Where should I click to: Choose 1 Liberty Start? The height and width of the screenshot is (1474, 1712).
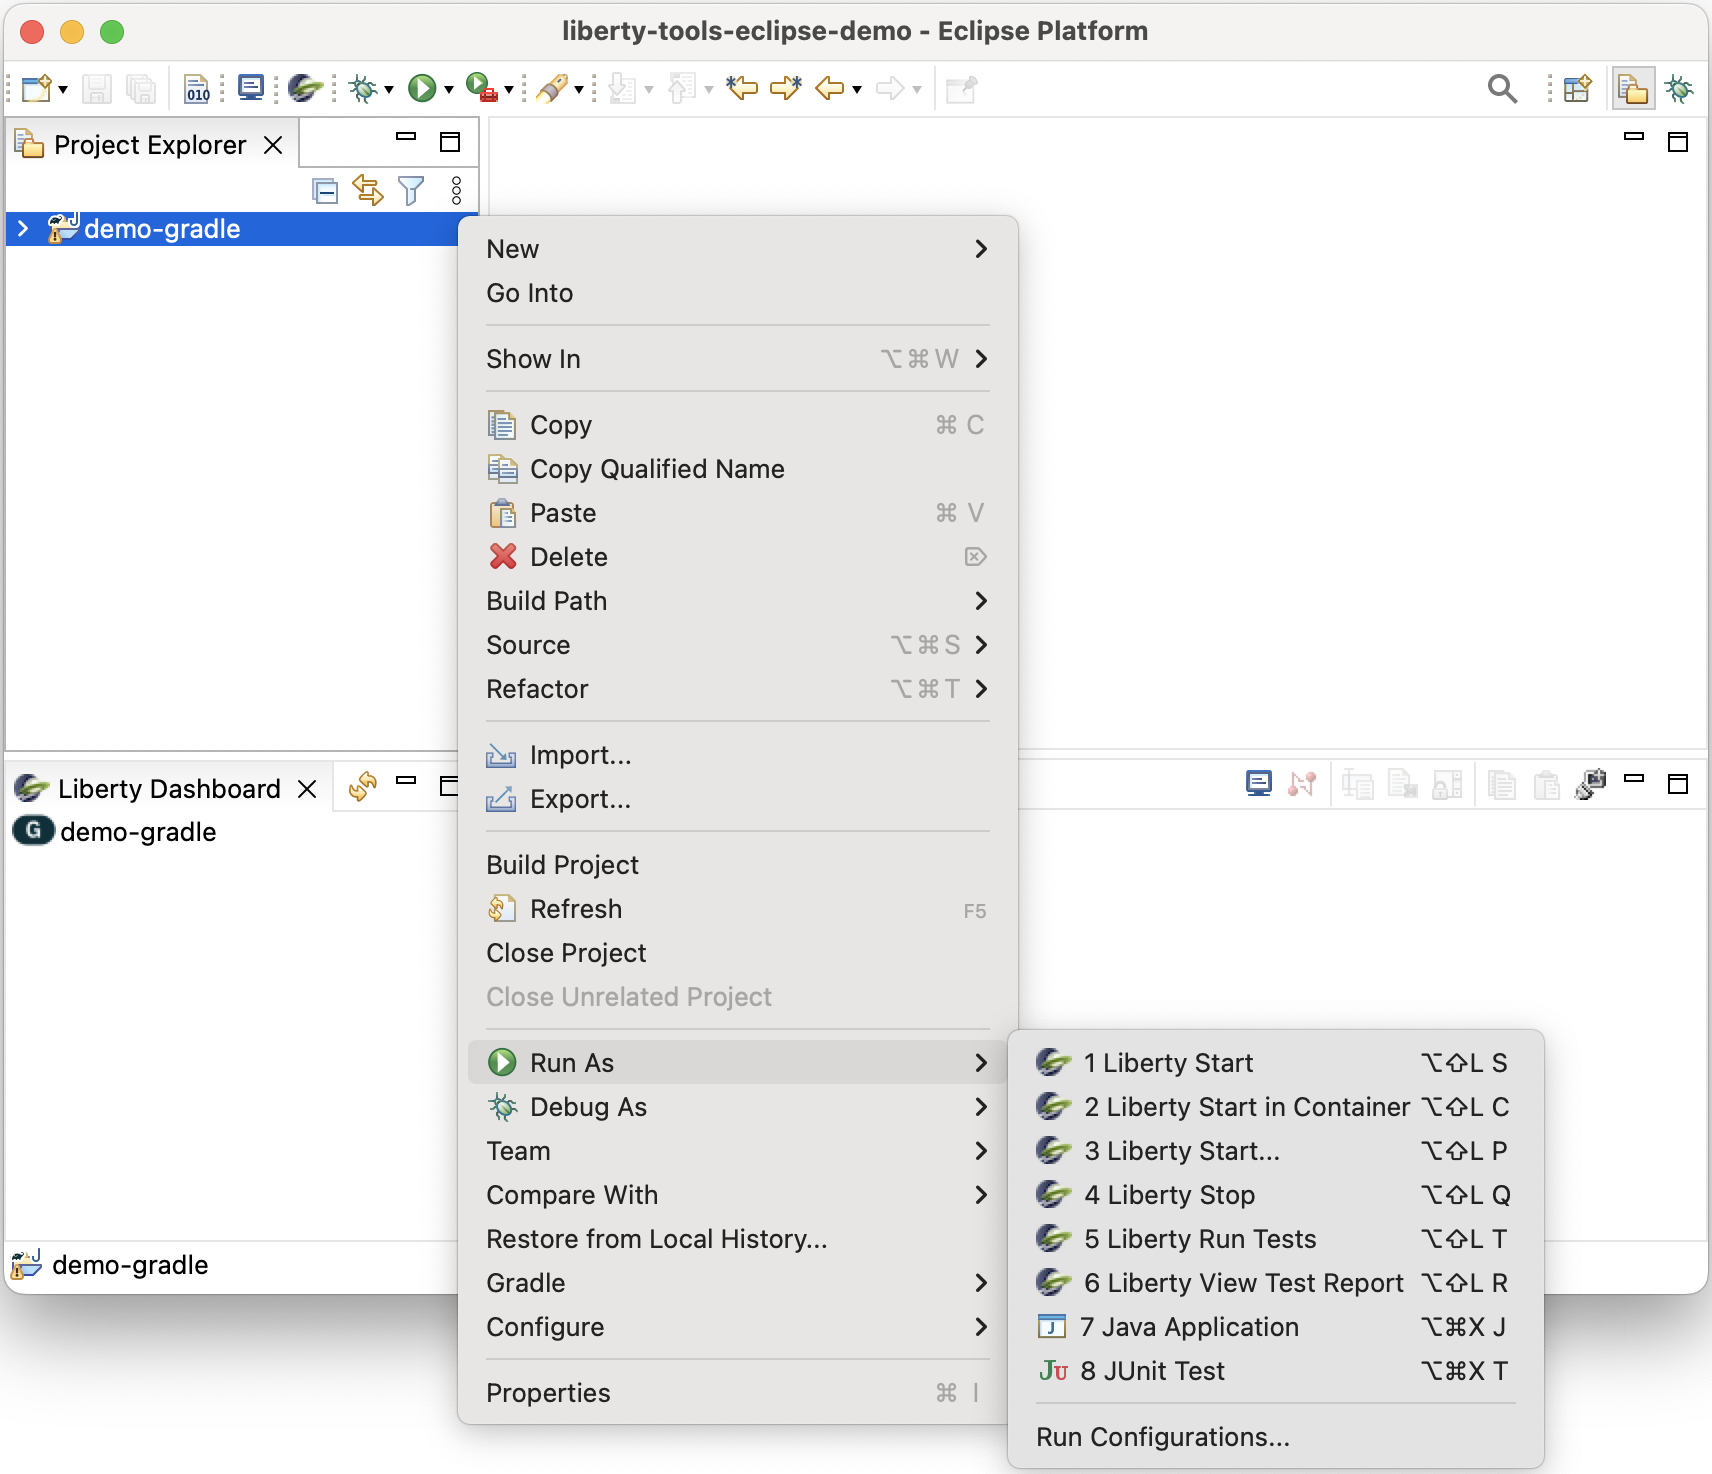1275,1063
